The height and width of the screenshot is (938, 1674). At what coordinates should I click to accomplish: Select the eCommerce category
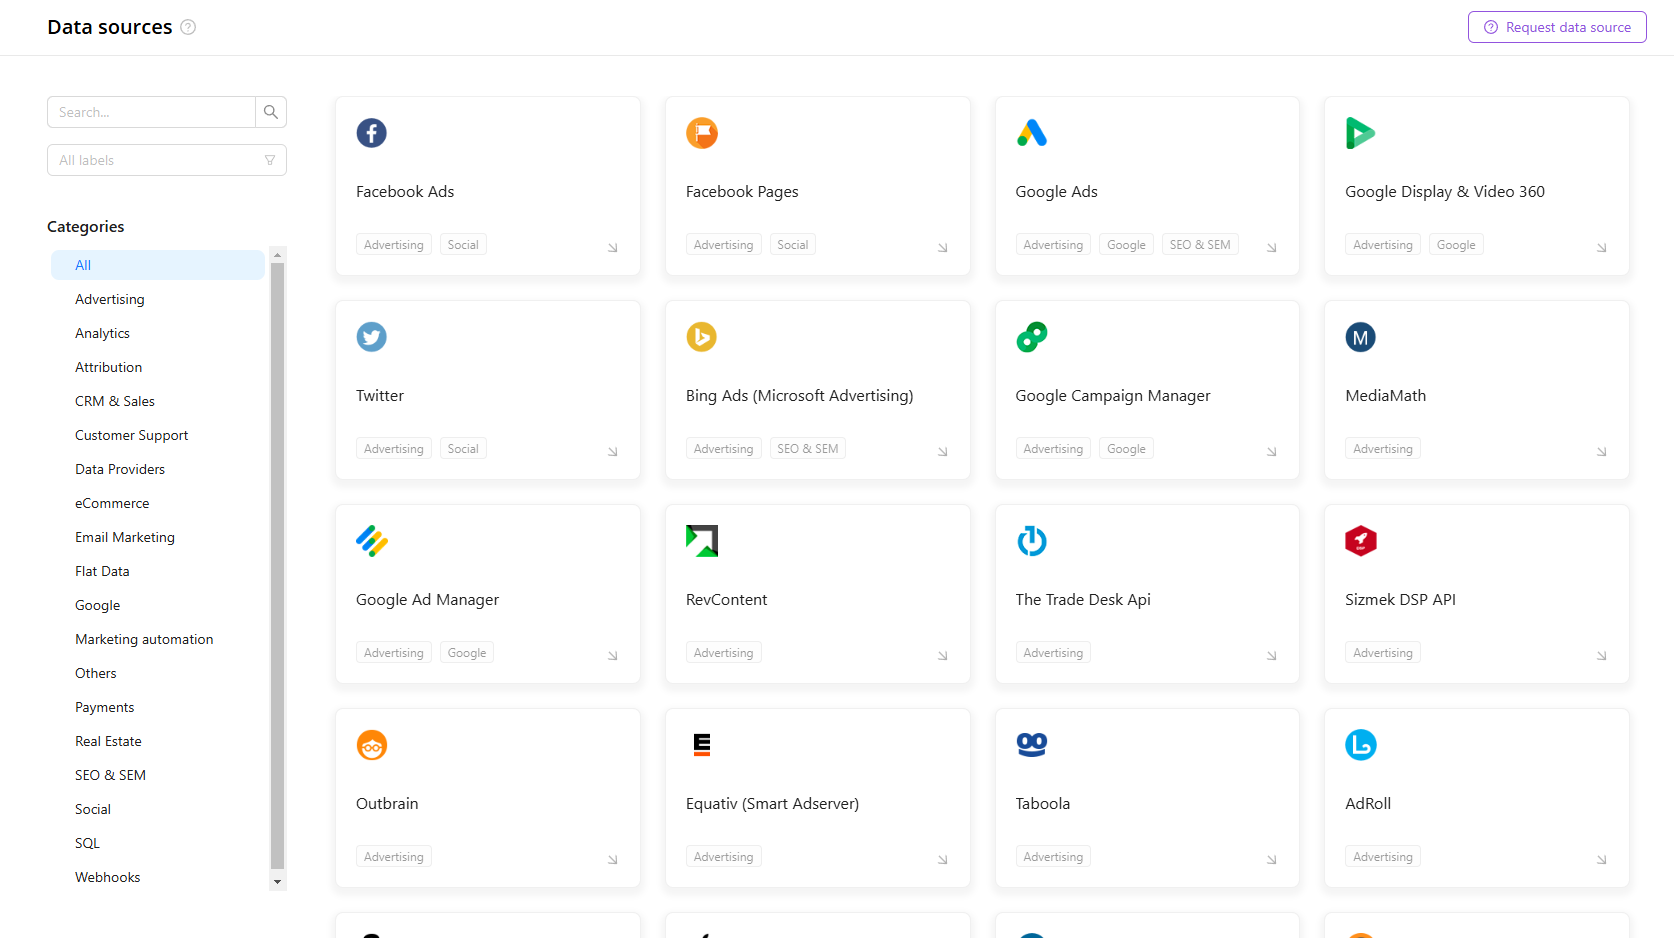112,503
